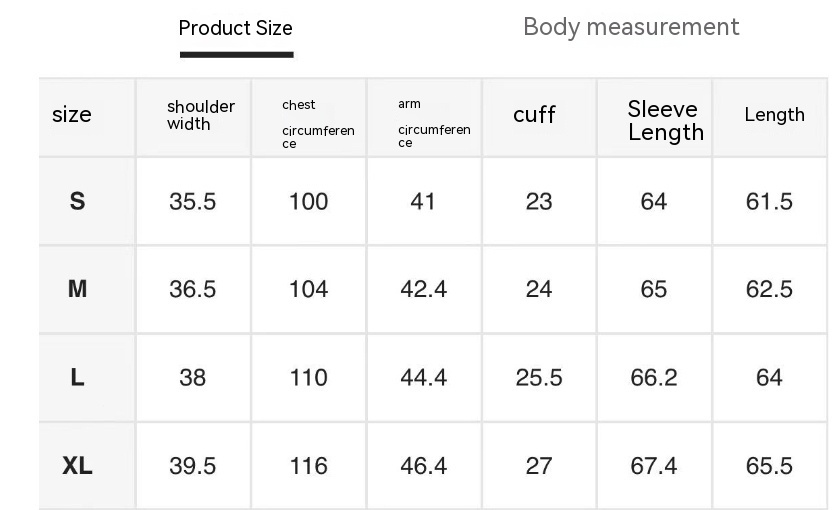Click the sleeve length 66.2 cell
This screenshot has width=835, height=510.
point(654,378)
